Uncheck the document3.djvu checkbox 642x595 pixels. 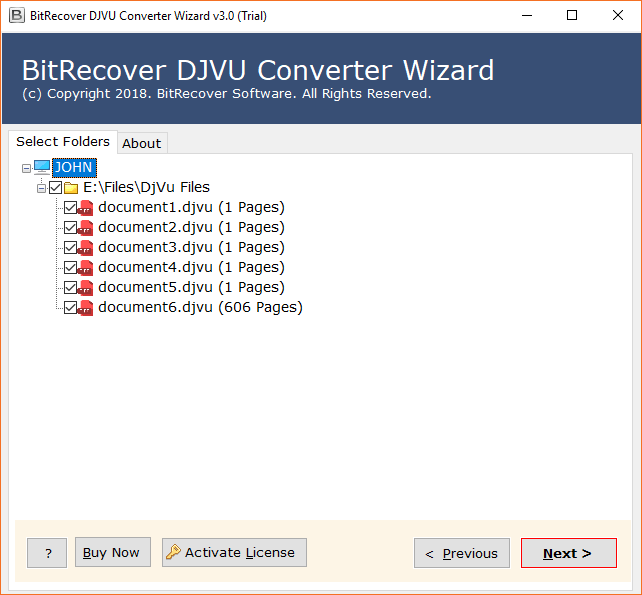click(x=70, y=248)
